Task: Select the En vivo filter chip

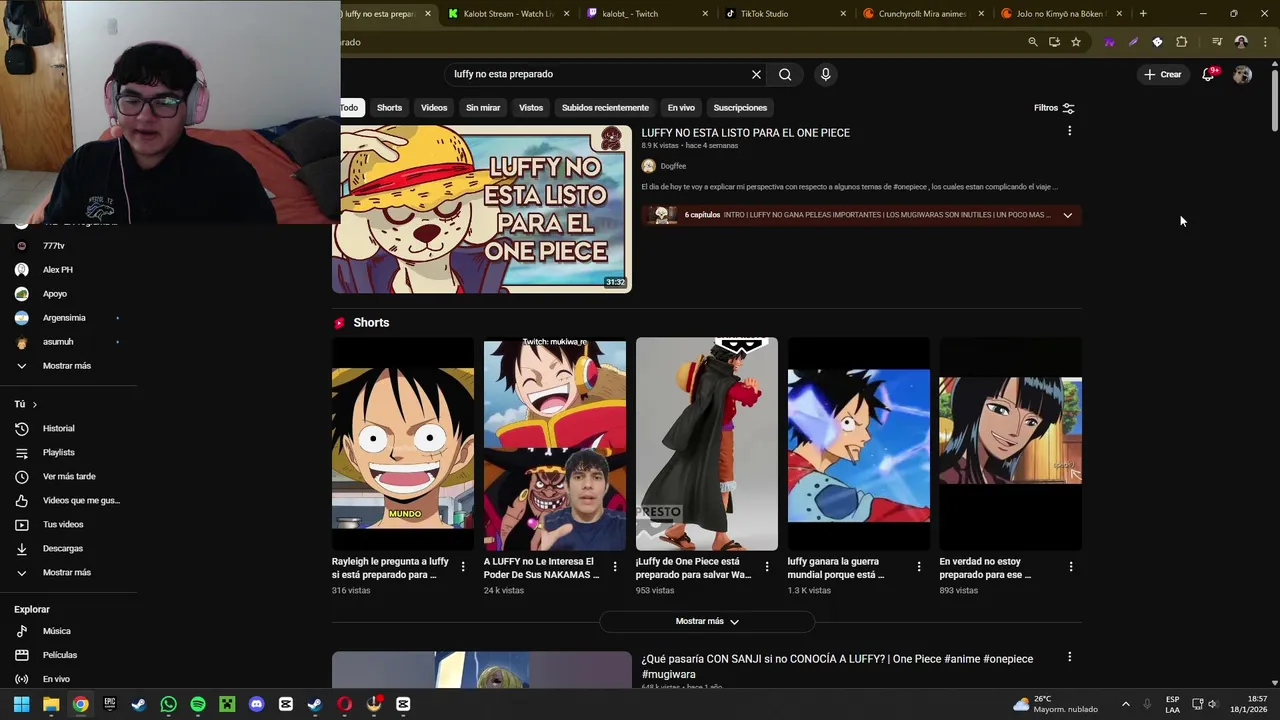Action: pos(681,108)
